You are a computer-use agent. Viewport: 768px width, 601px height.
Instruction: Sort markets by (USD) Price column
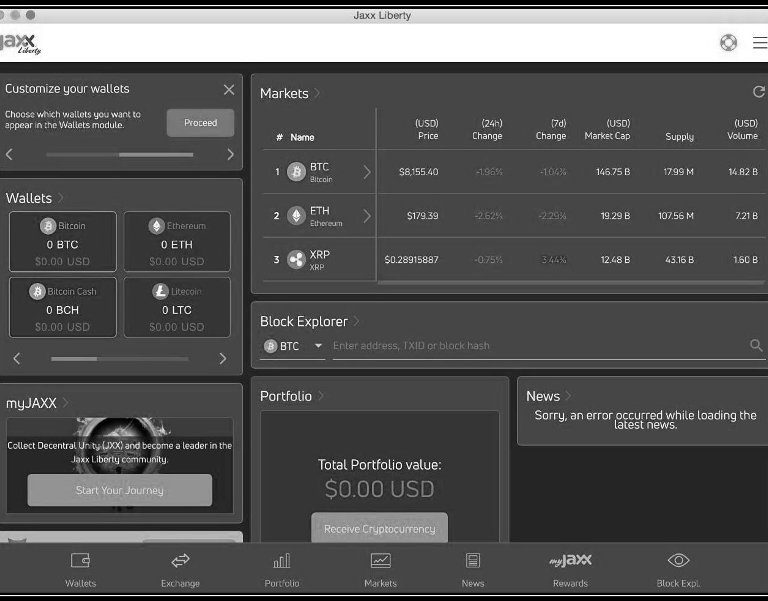pyautogui.click(x=427, y=129)
